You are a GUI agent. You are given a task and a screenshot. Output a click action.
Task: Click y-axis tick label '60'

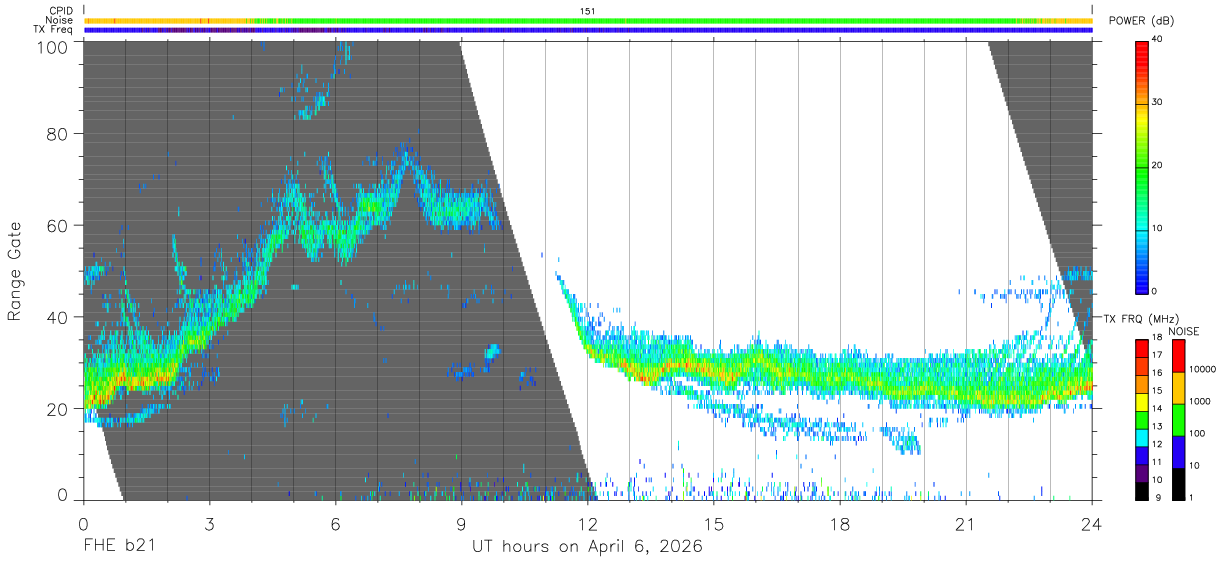point(57,225)
